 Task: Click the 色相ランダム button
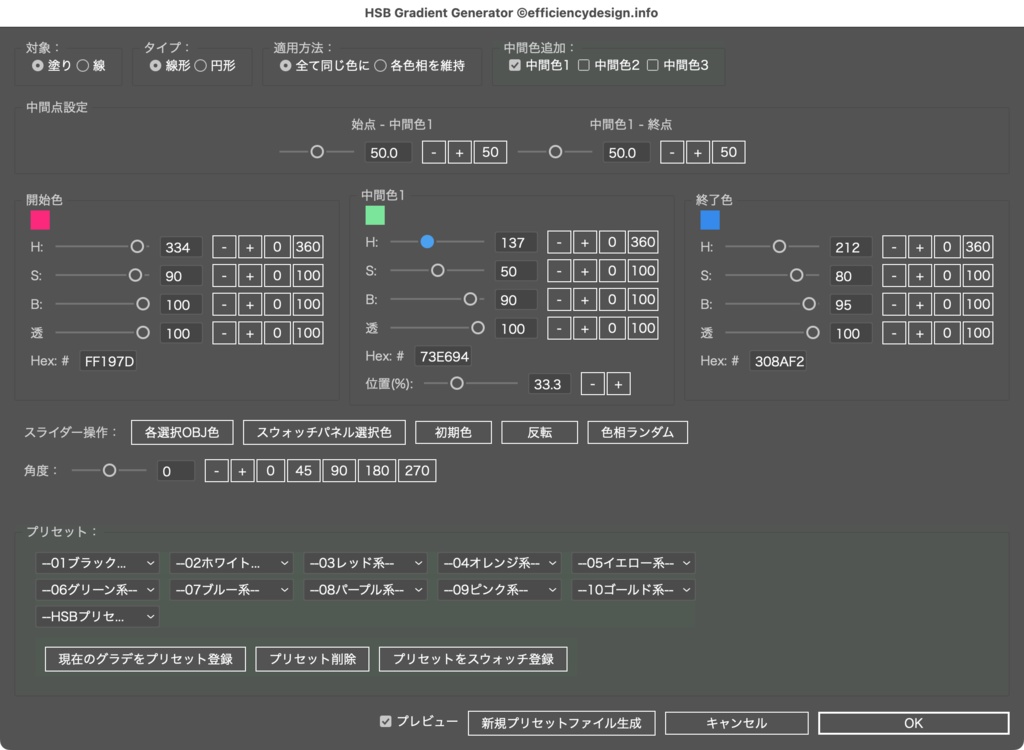637,432
